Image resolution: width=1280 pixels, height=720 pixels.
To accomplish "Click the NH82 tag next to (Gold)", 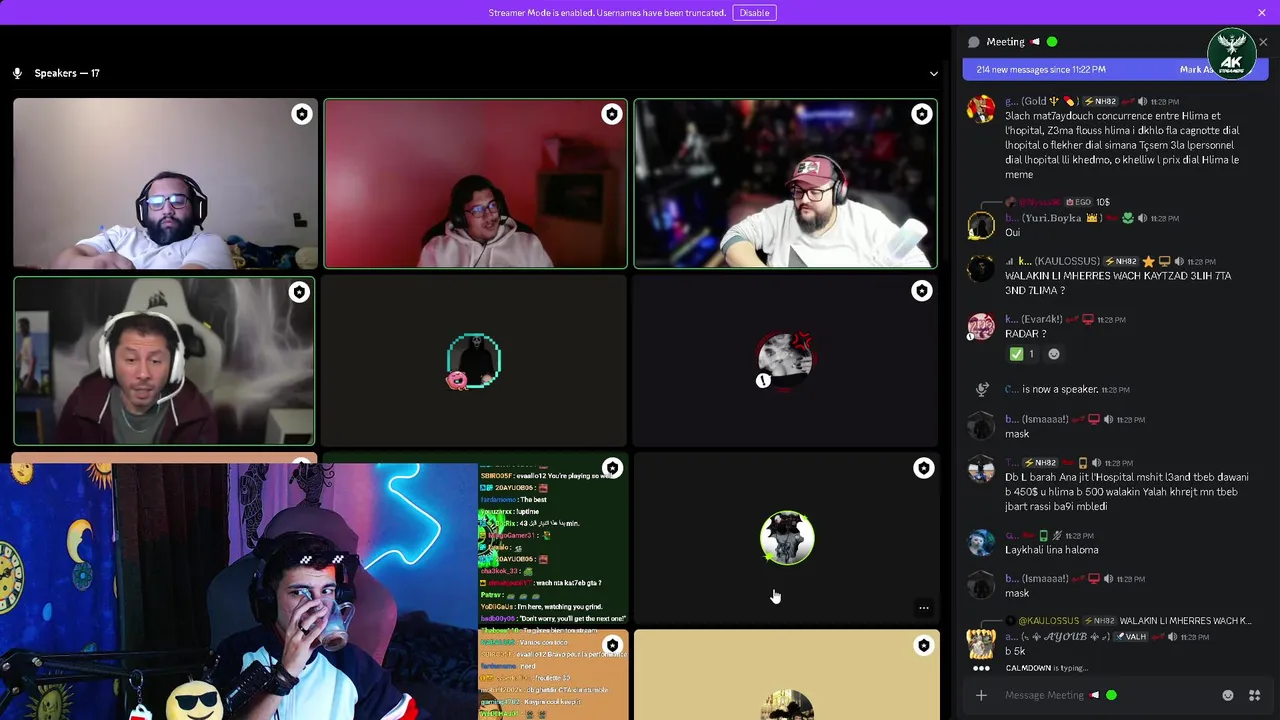I will (x=1100, y=102).
